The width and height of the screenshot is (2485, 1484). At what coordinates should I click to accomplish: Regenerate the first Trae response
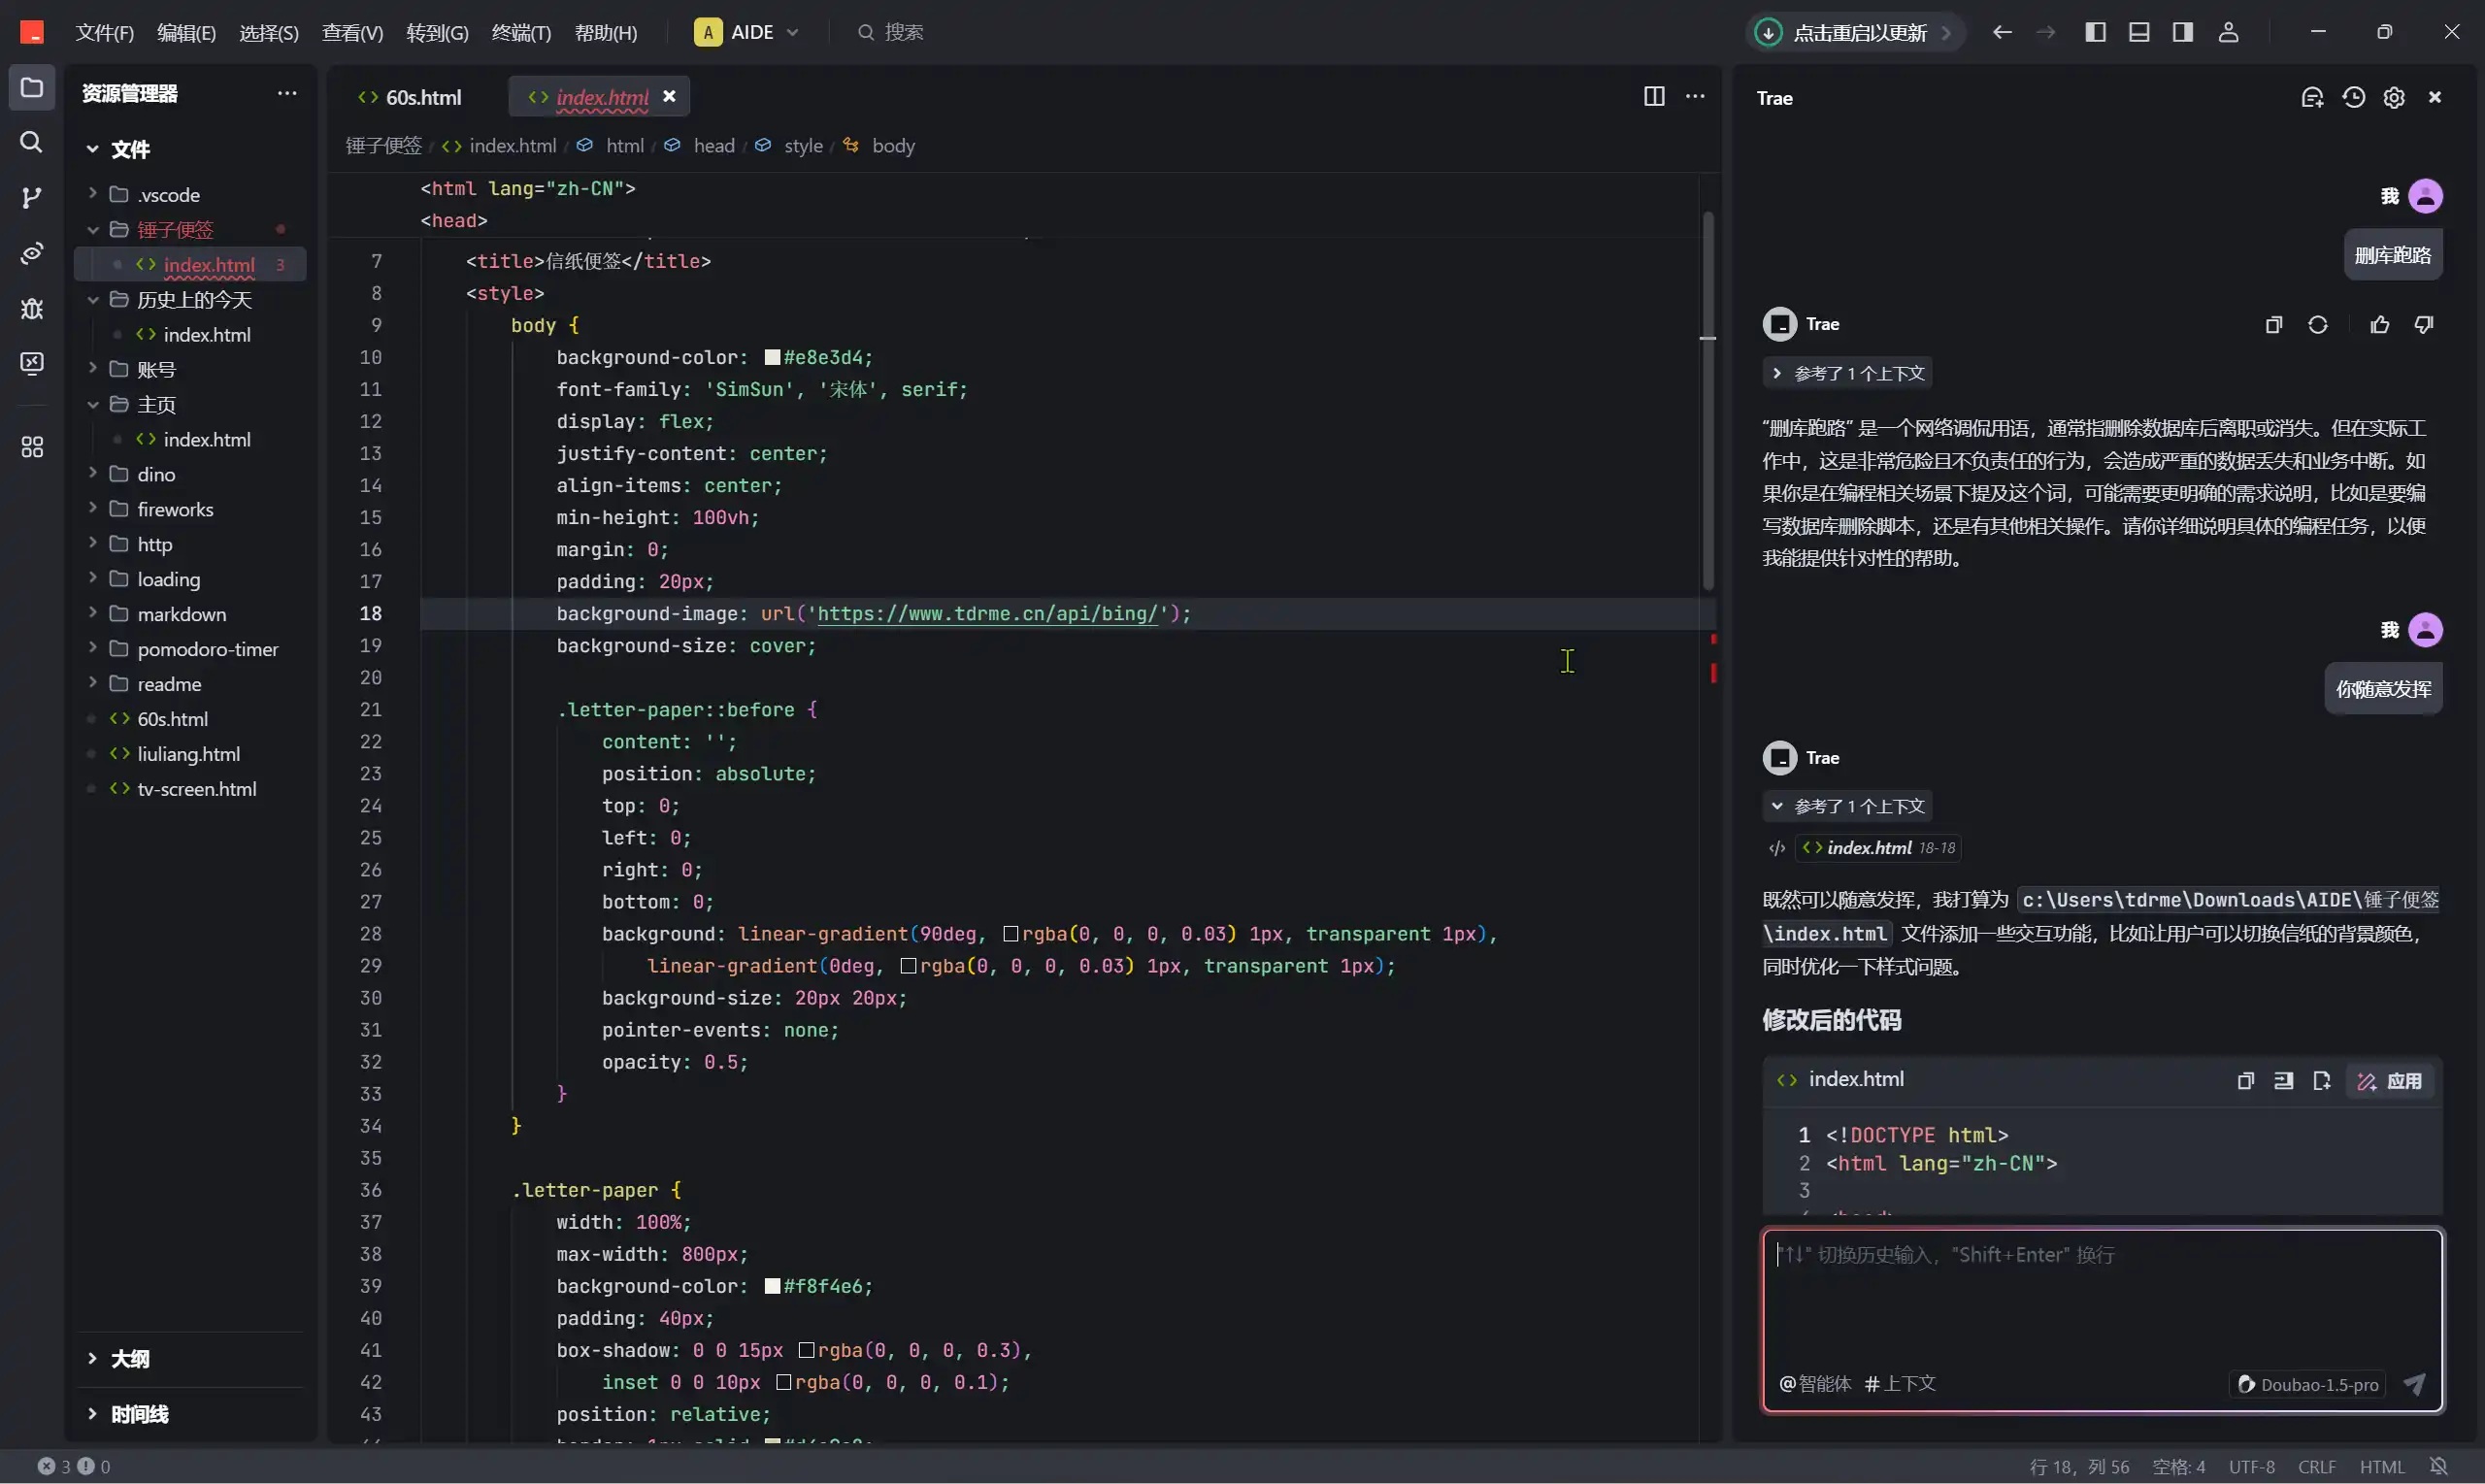coord(2317,324)
